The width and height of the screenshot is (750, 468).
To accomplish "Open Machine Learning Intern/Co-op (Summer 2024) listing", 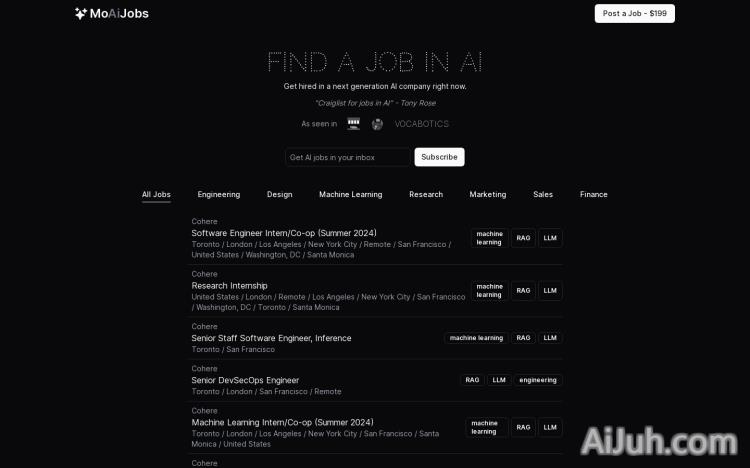I will [x=282, y=423].
